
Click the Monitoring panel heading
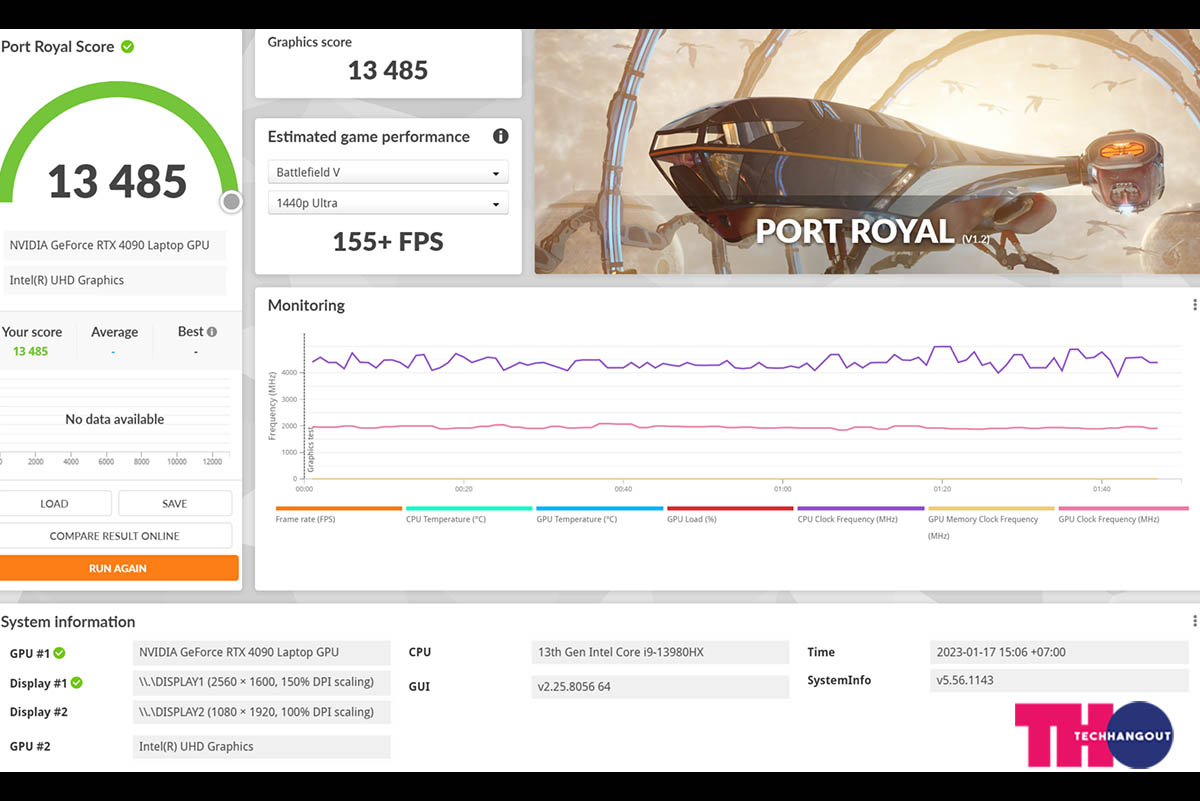(306, 305)
